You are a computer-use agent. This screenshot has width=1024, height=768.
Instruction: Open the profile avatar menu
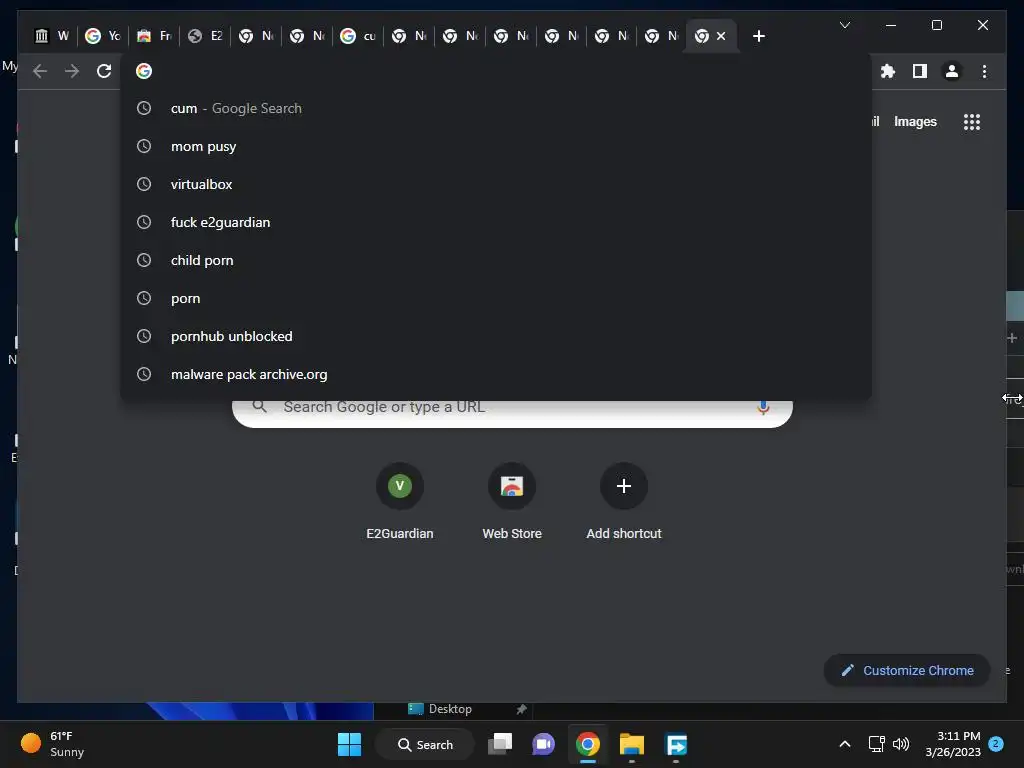(952, 71)
